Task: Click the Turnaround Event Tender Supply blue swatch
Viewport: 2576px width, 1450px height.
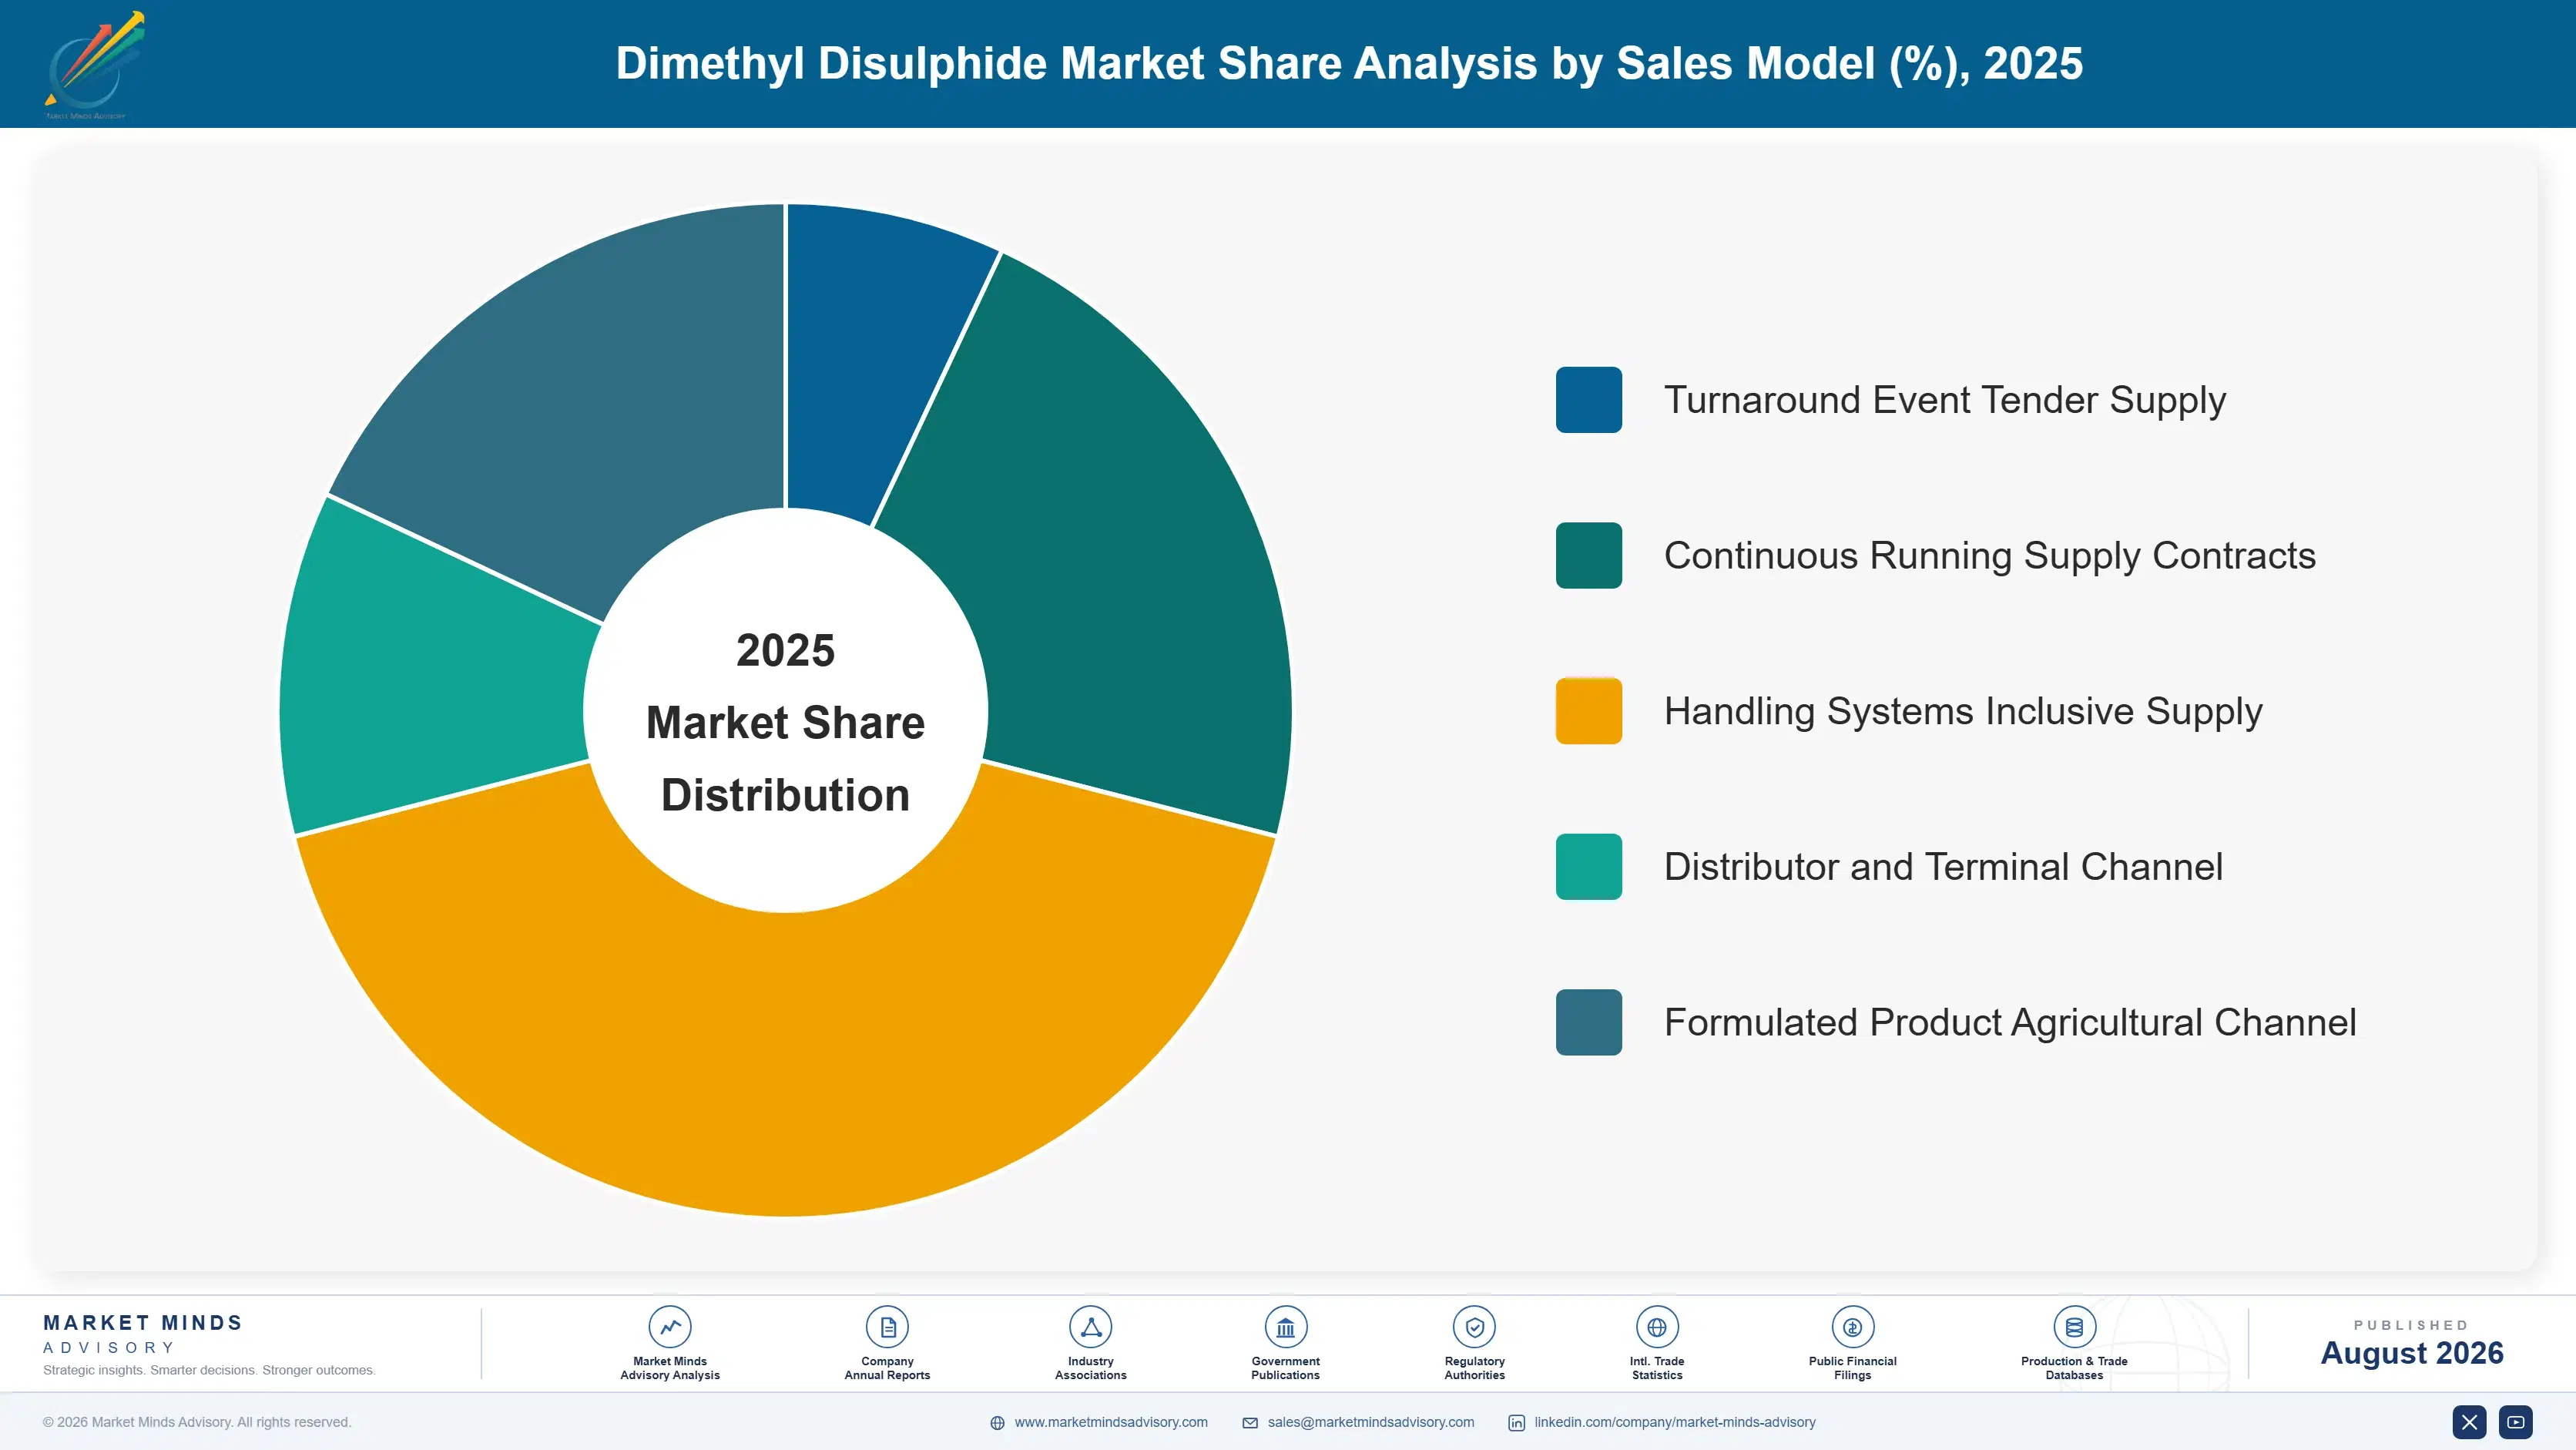Action: point(1589,400)
